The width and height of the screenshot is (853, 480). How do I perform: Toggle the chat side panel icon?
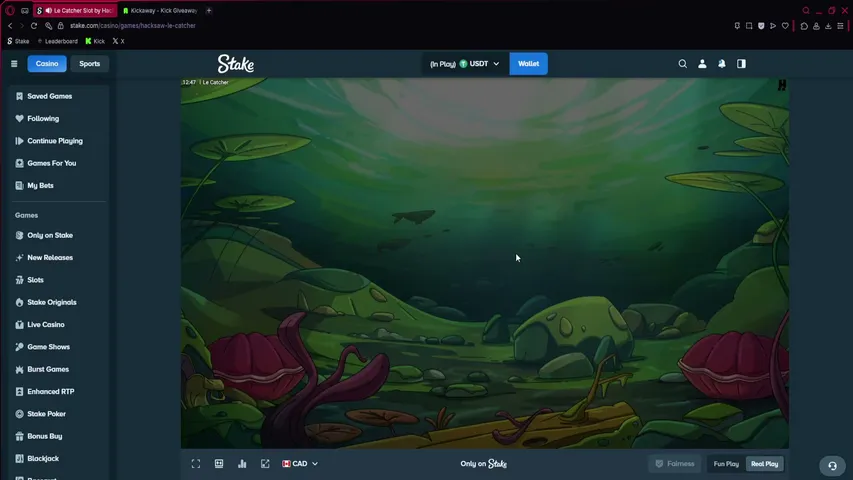741,64
